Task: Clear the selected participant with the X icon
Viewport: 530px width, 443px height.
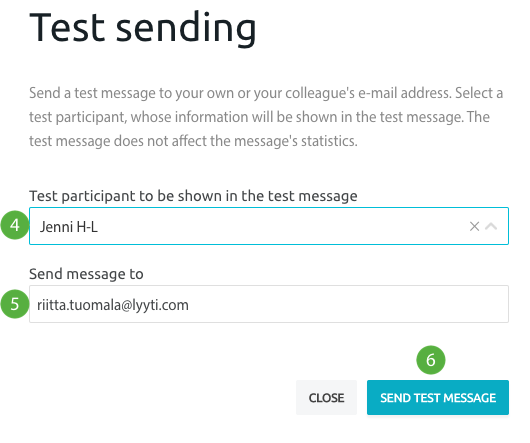Action: coord(474,226)
